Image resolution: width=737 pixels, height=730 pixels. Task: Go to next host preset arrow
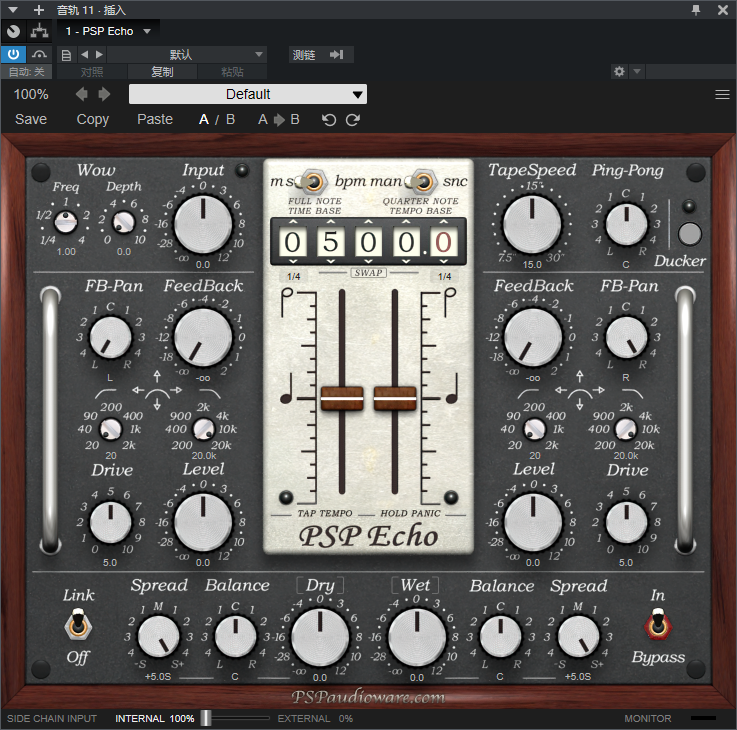[x=99, y=55]
